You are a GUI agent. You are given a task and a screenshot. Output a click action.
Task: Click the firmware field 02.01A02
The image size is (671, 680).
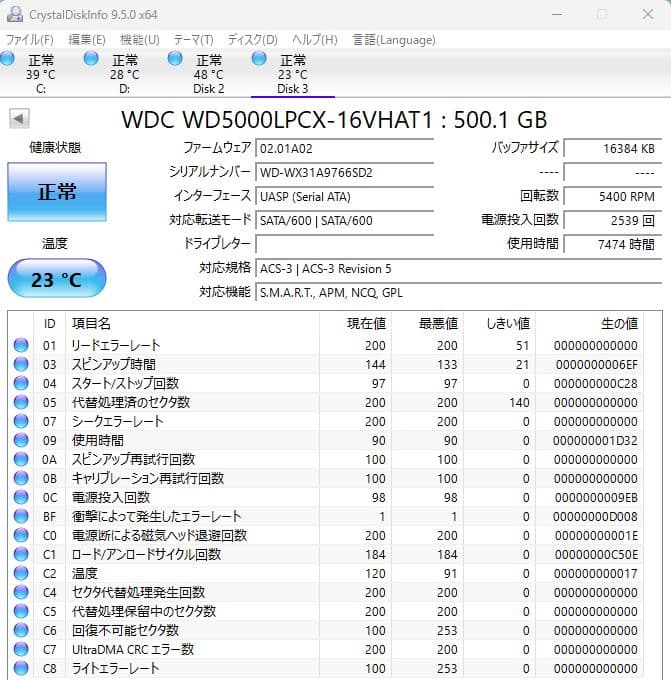point(345,148)
